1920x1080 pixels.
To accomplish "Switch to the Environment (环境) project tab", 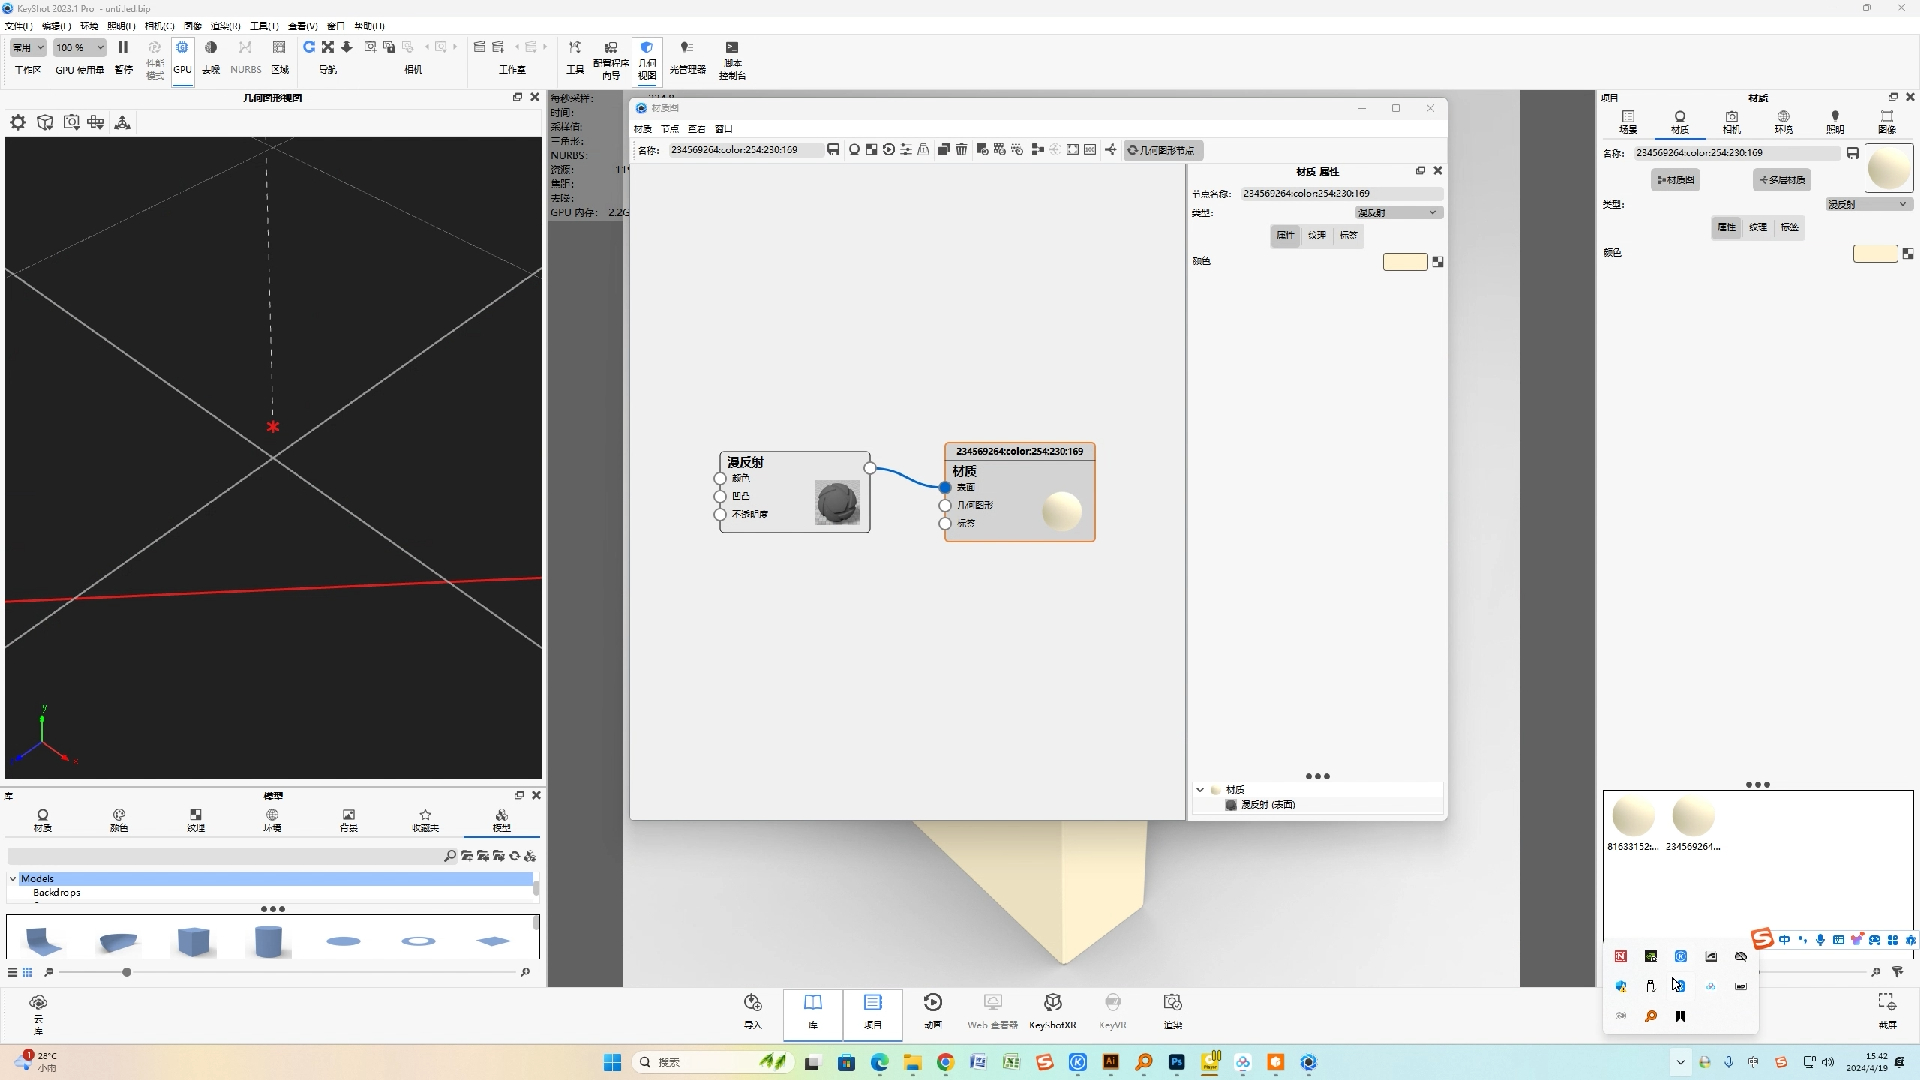I will point(1783,121).
